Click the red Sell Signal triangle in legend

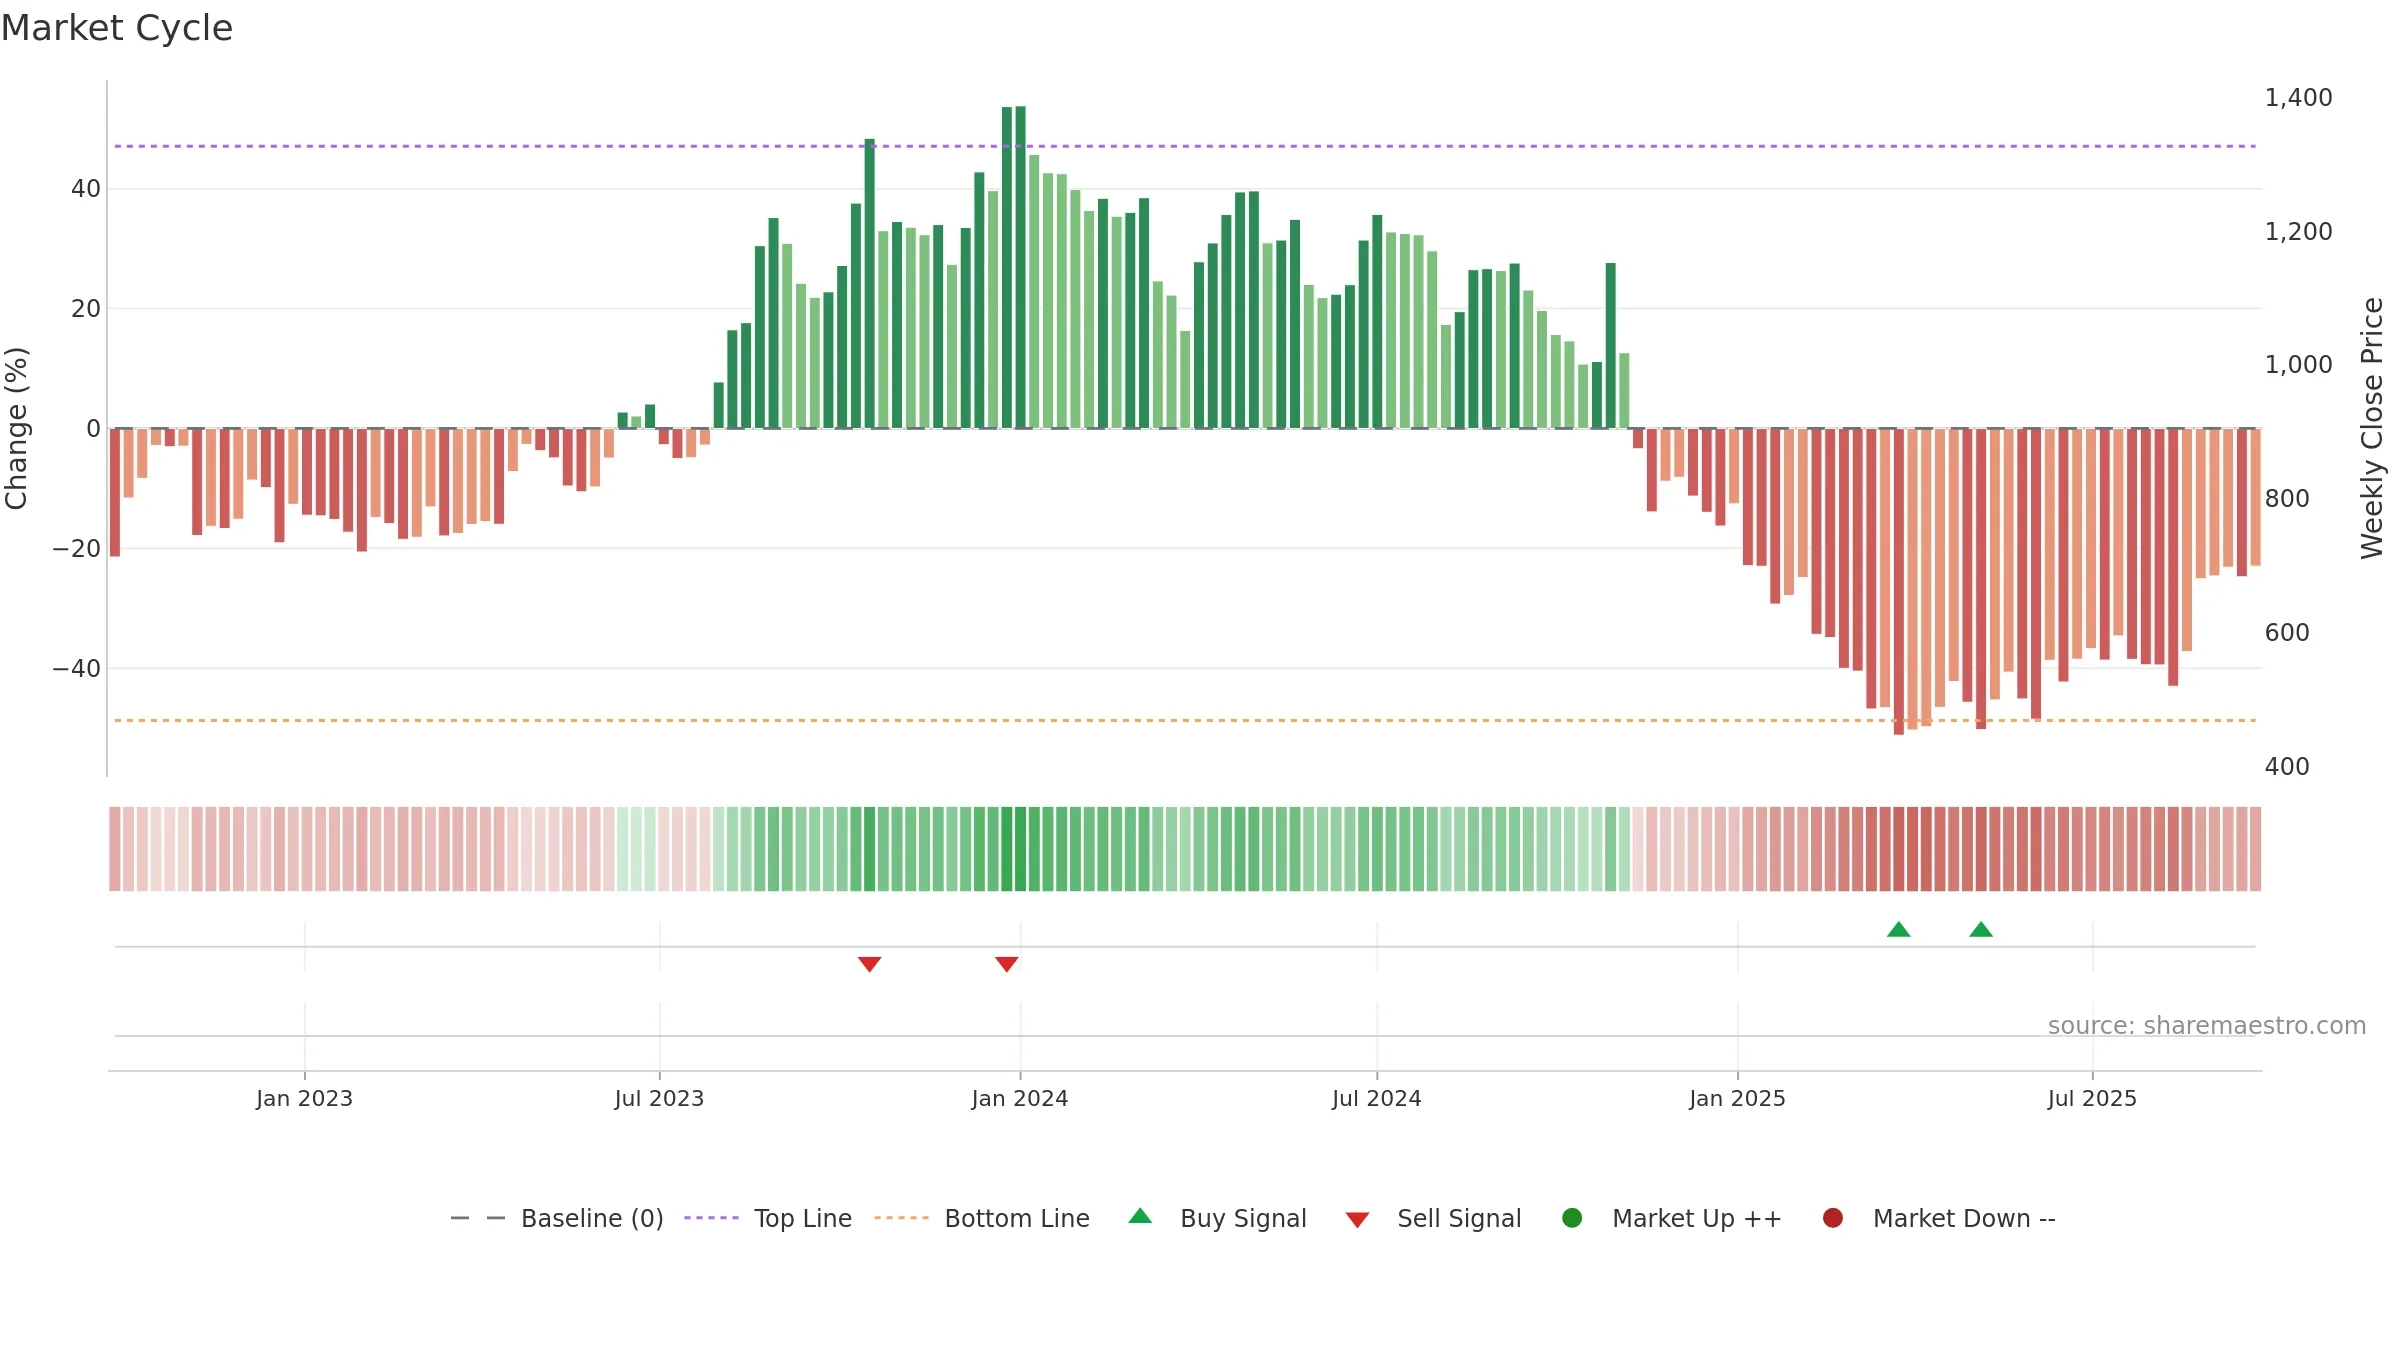tap(1357, 1220)
